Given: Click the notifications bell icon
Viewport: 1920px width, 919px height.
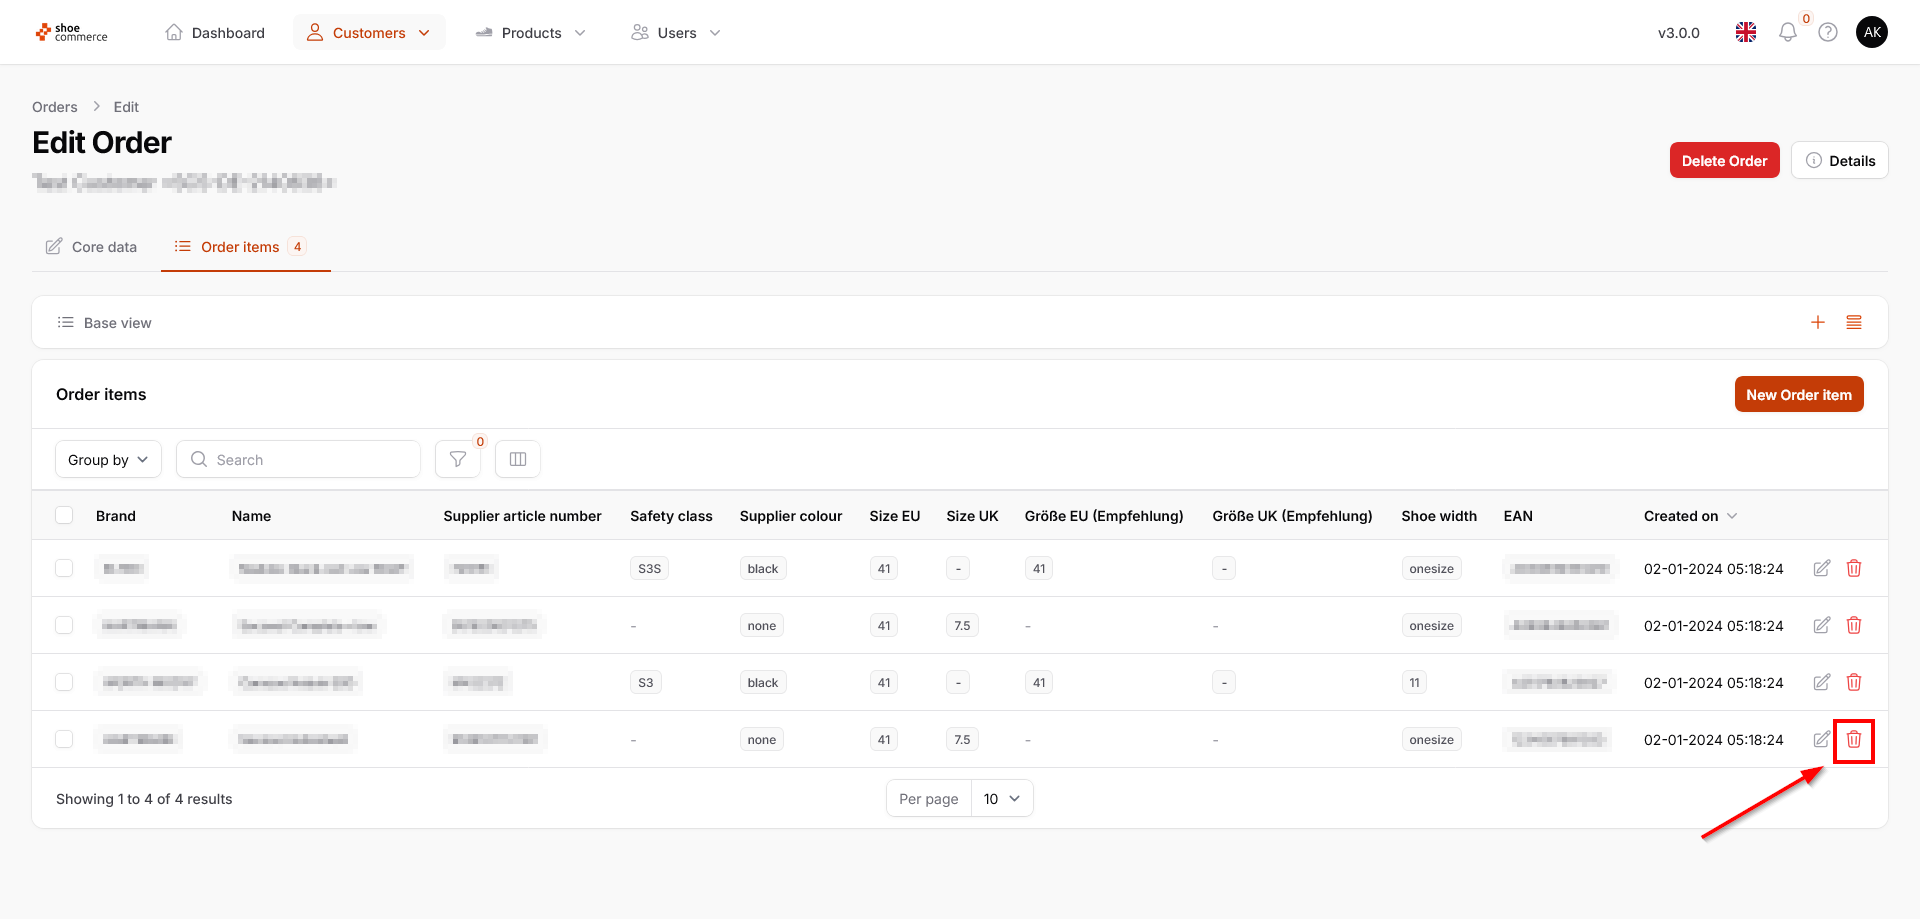Looking at the screenshot, I should [1788, 33].
